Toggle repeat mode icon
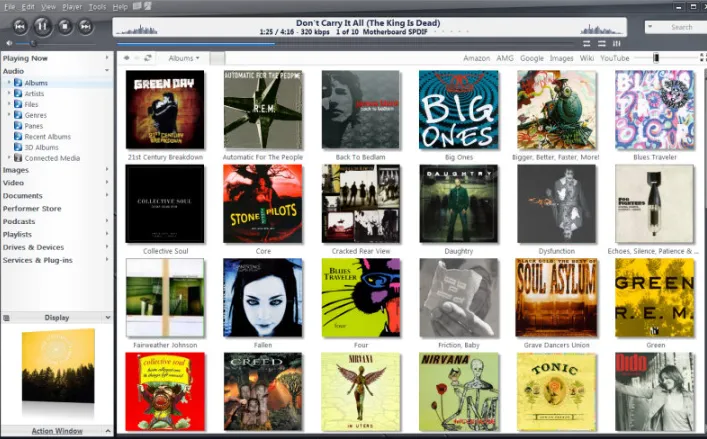The width and height of the screenshot is (707, 439). (586, 44)
